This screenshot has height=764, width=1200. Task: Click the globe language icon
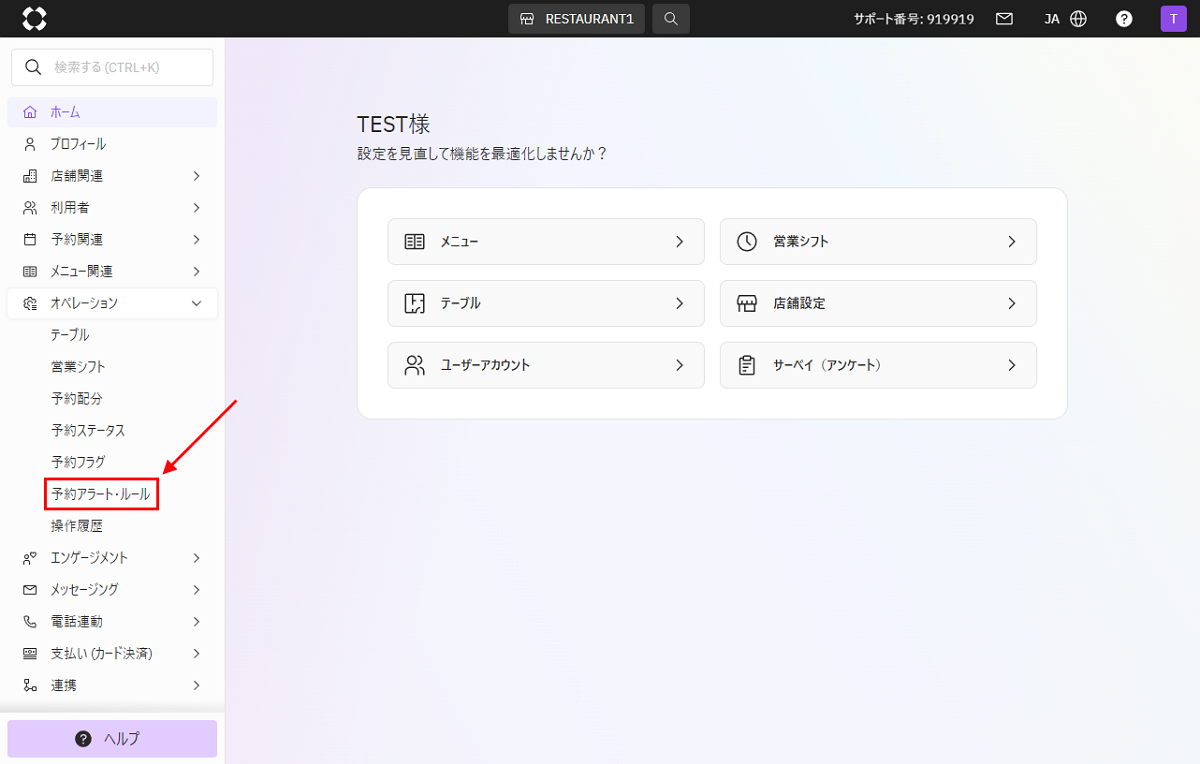[x=1078, y=19]
